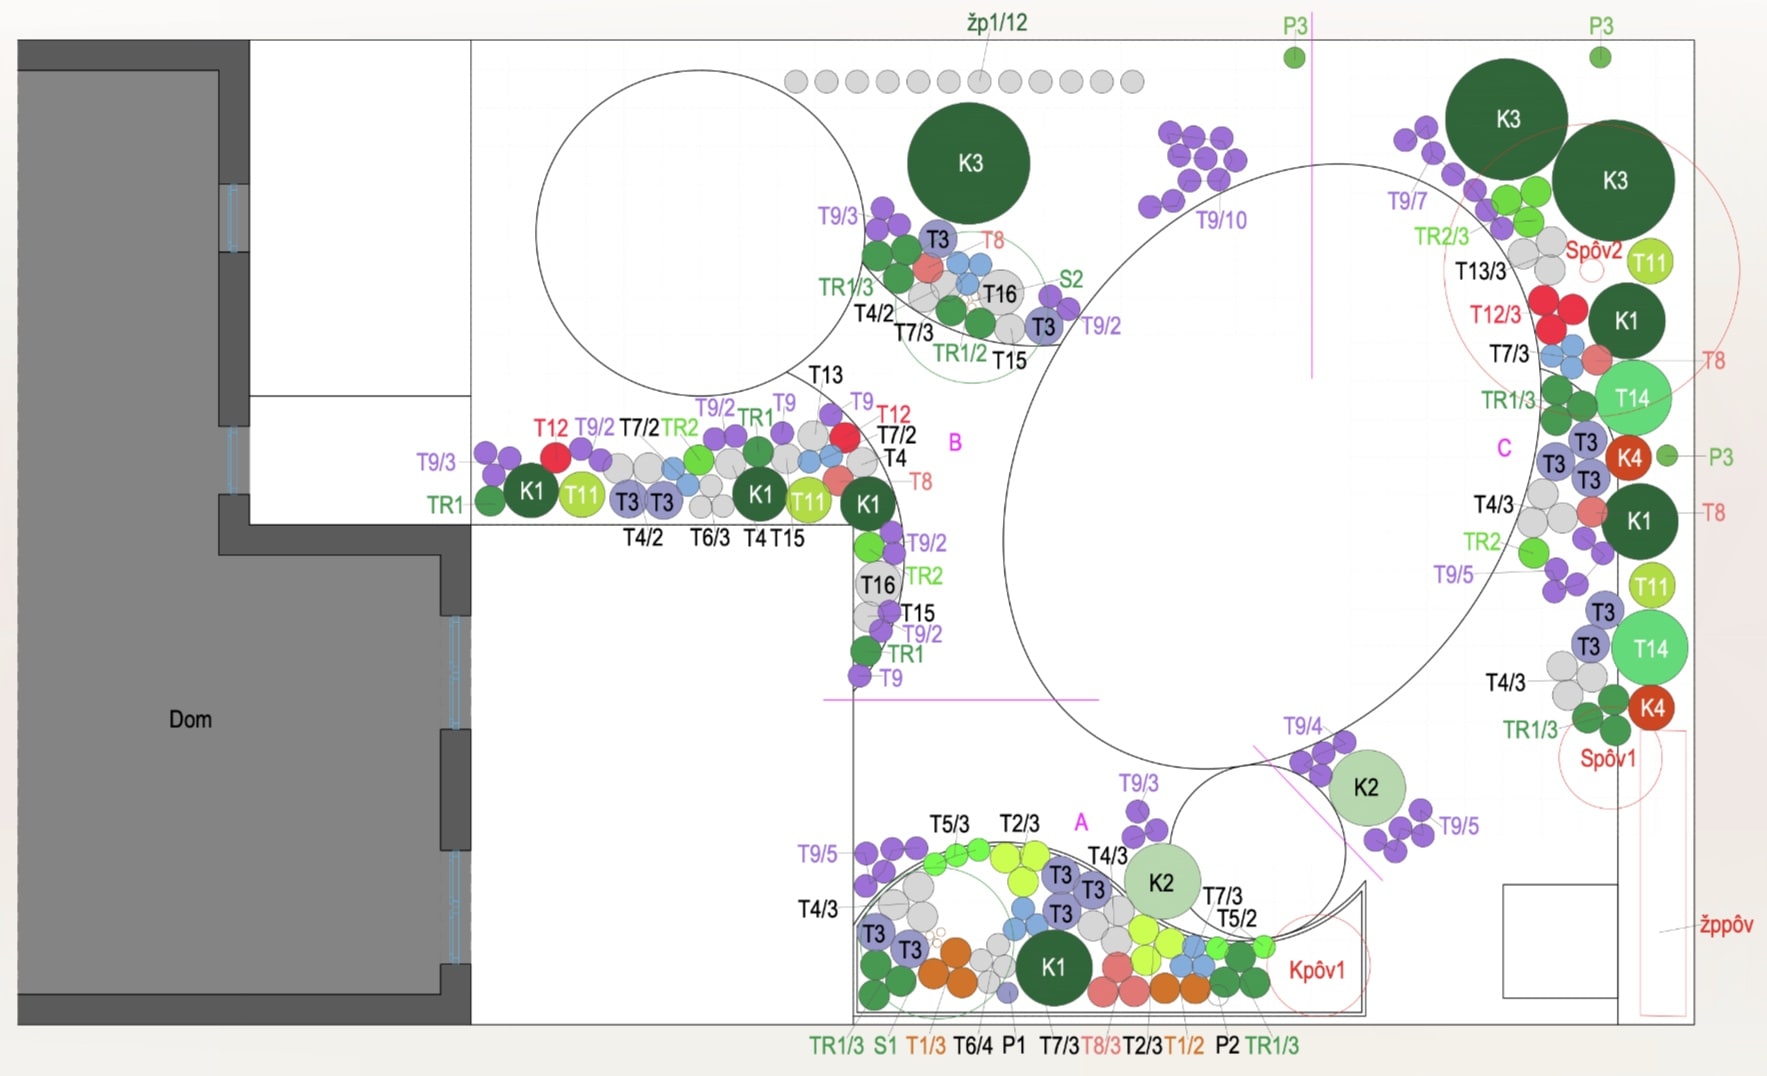Select the empty square in bottom right
The height and width of the screenshot is (1076, 1767).
pyautogui.click(x=1559, y=940)
